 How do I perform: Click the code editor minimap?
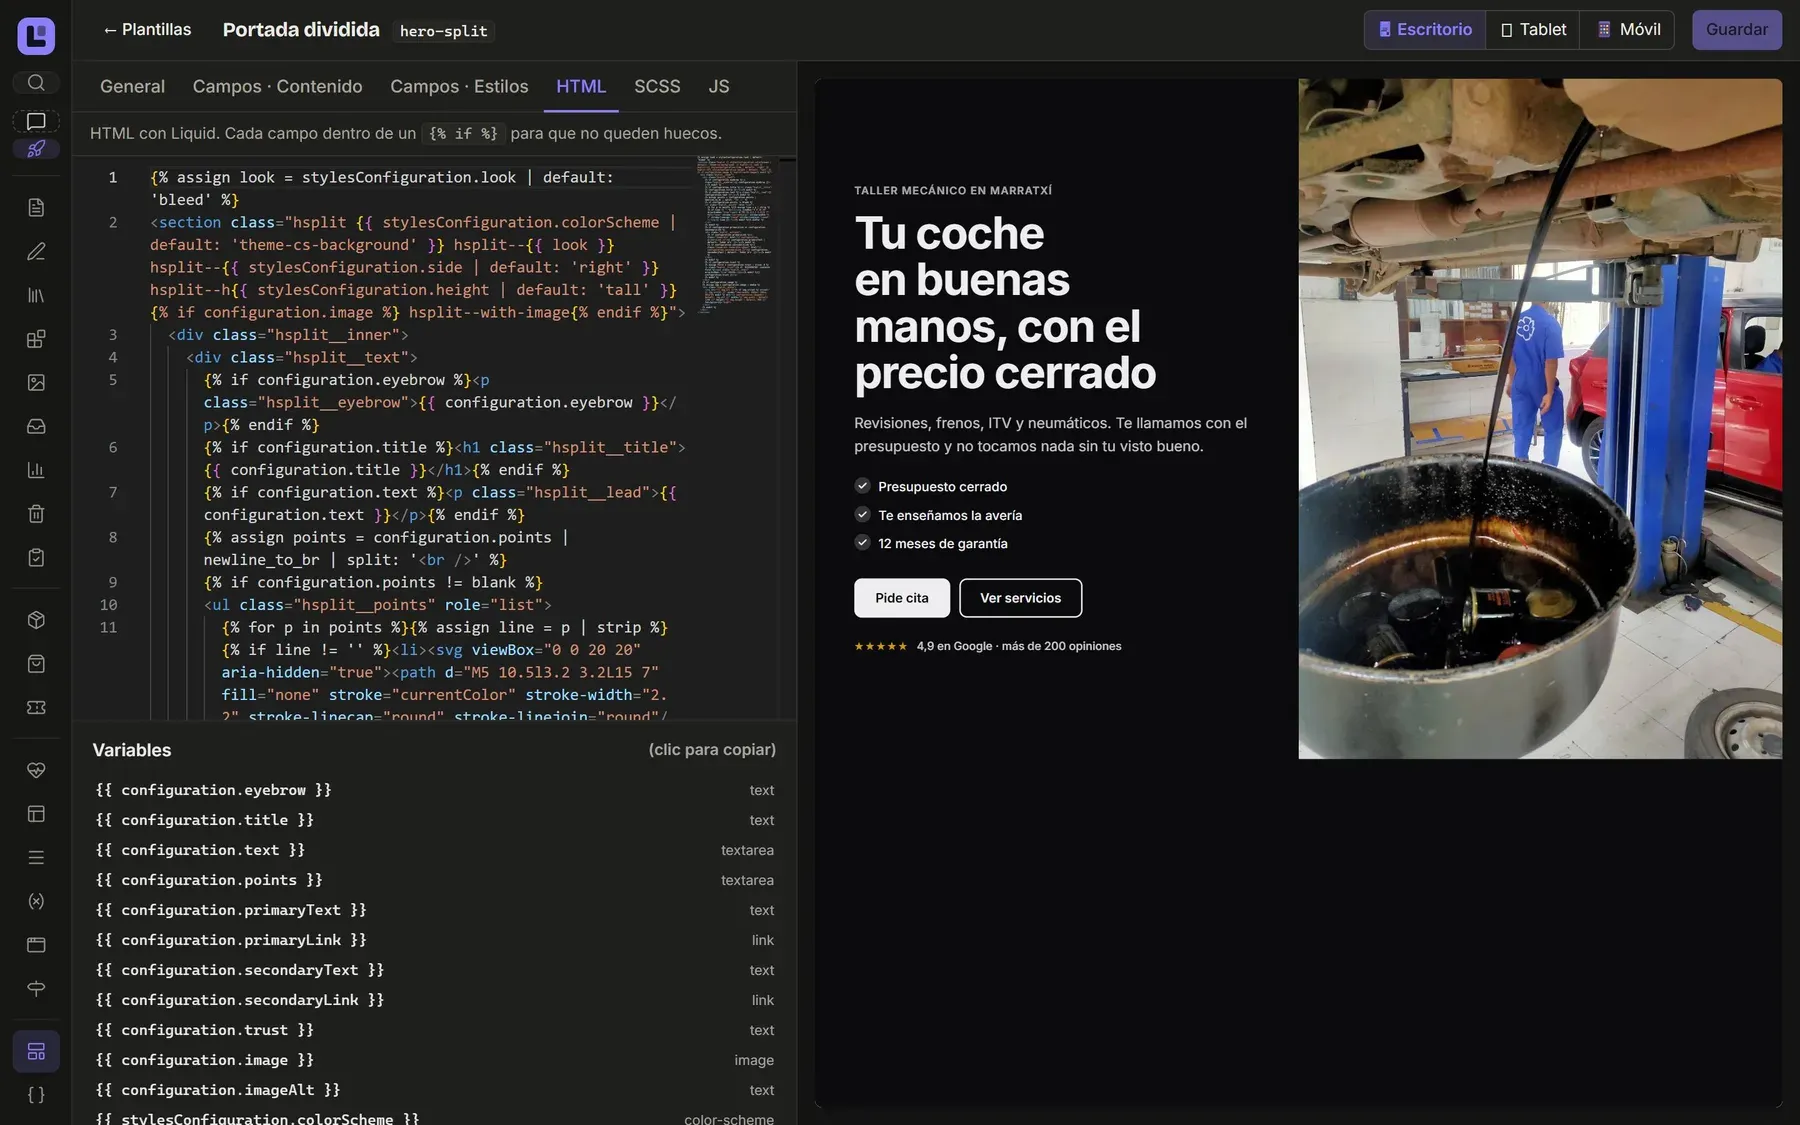point(735,235)
